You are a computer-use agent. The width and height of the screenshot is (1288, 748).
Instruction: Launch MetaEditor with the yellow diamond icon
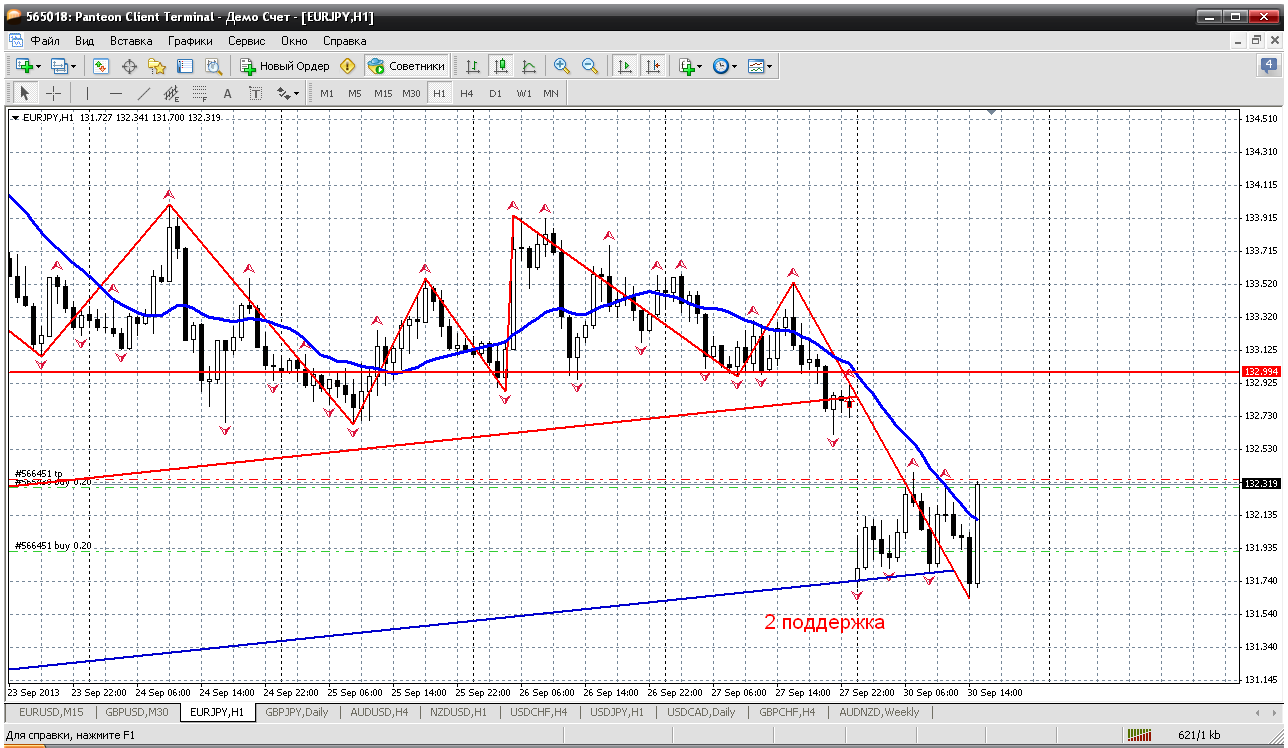348,66
